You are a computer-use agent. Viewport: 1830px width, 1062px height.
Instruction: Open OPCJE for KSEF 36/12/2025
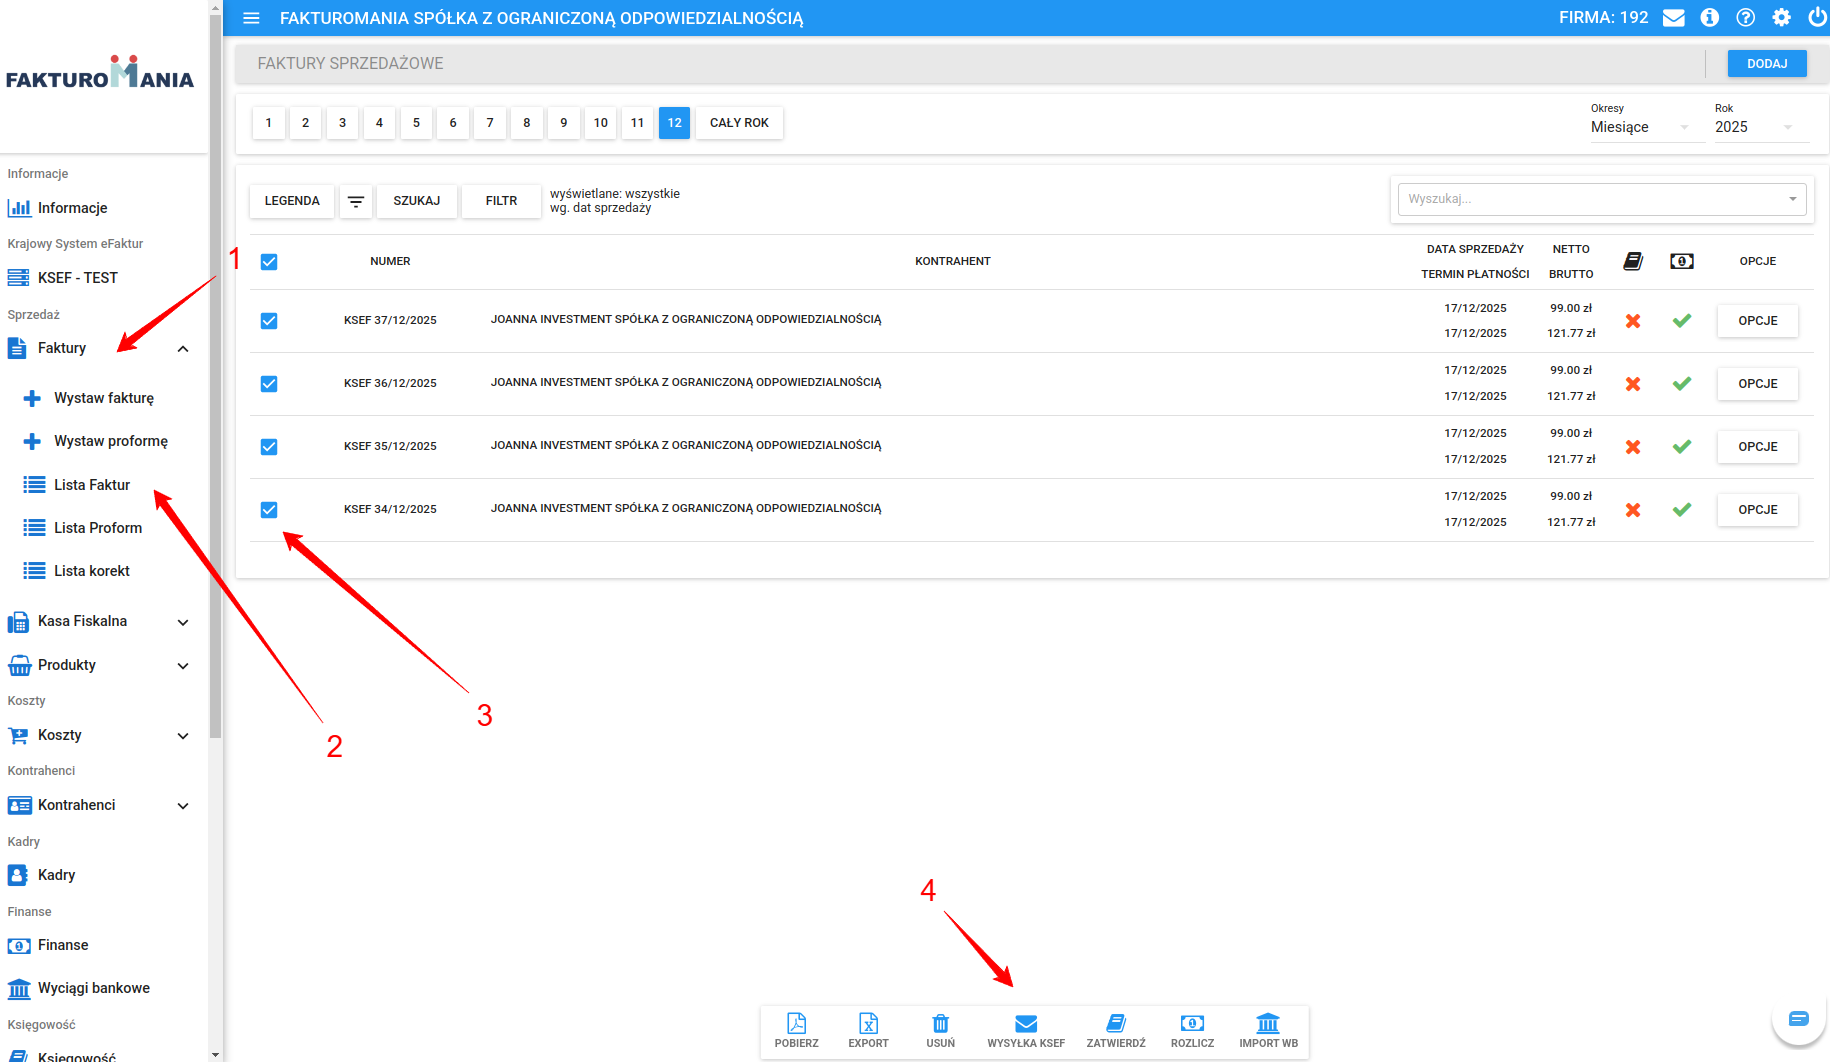(1758, 384)
